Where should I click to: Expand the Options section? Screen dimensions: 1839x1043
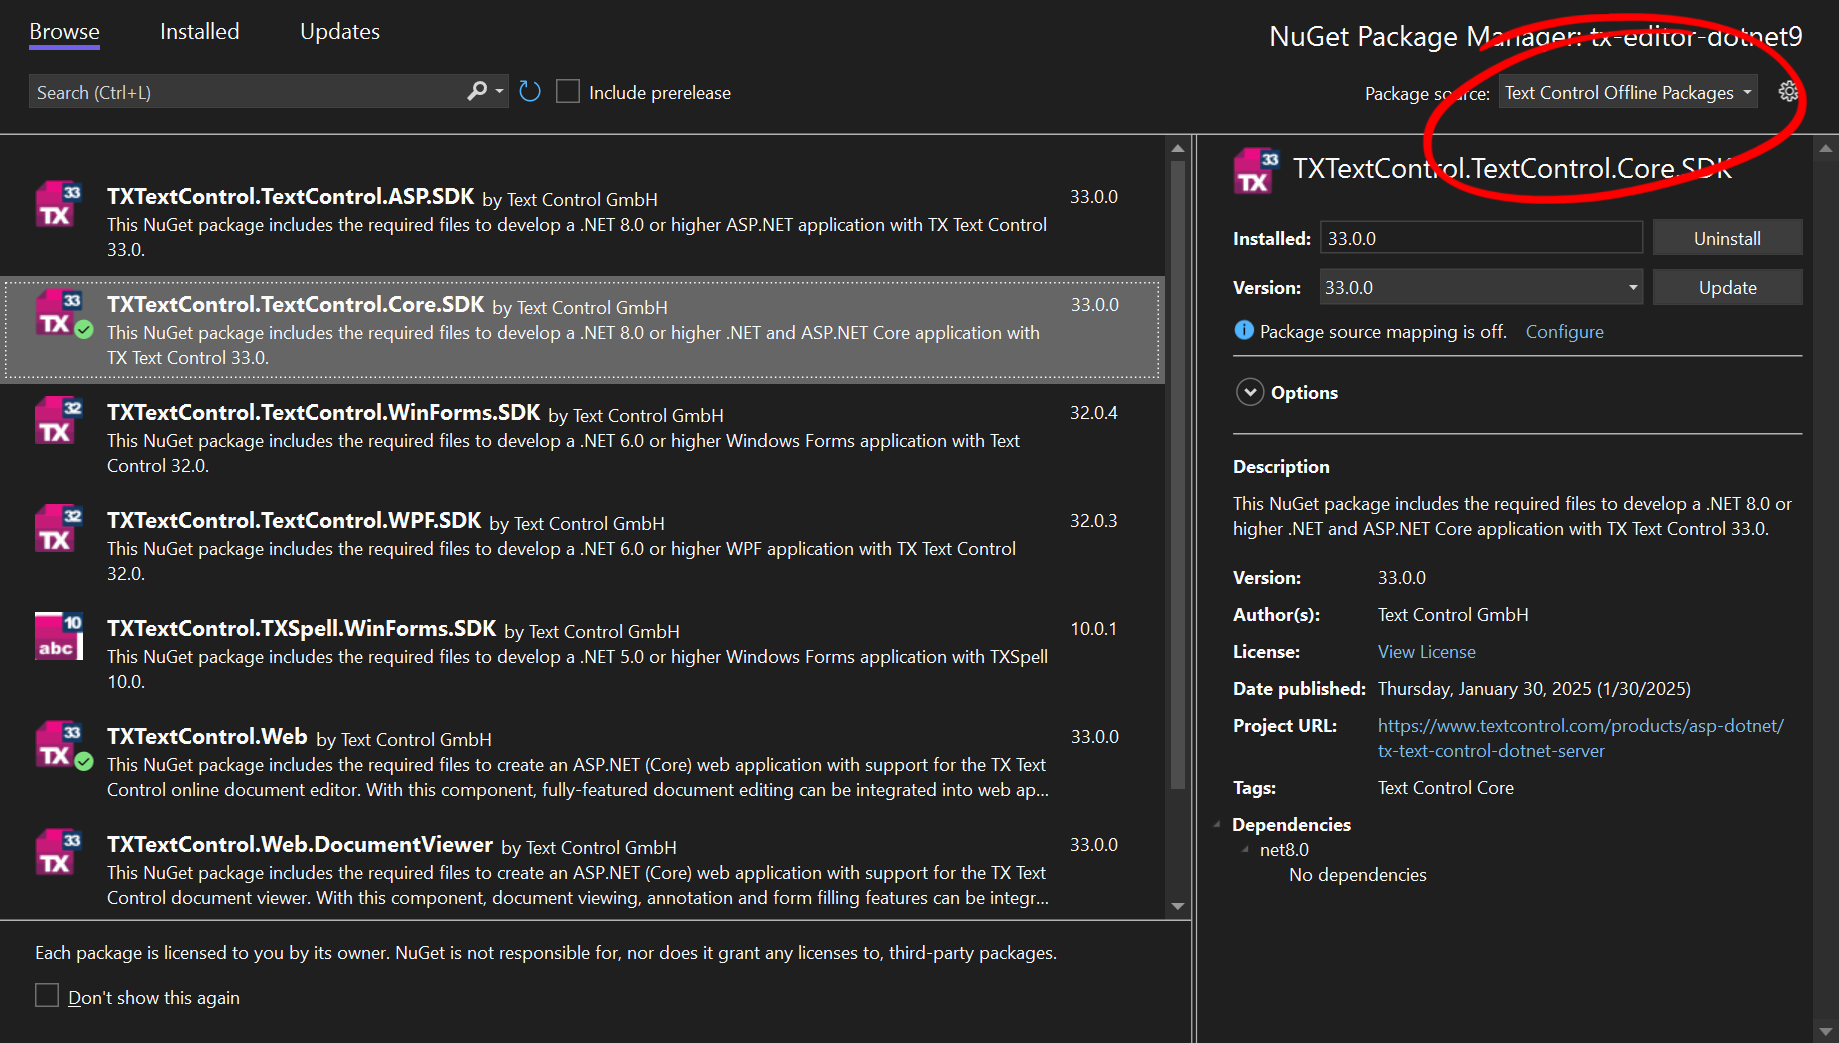coord(1250,392)
